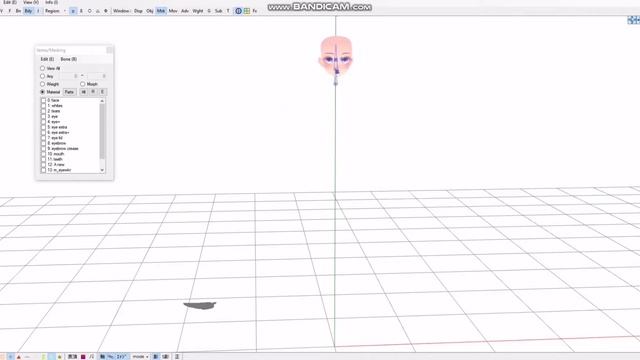The width and height of the screenshot is (640, 360).
Task: Click the Fx effects toolbar icon
Action: (255, 11)
